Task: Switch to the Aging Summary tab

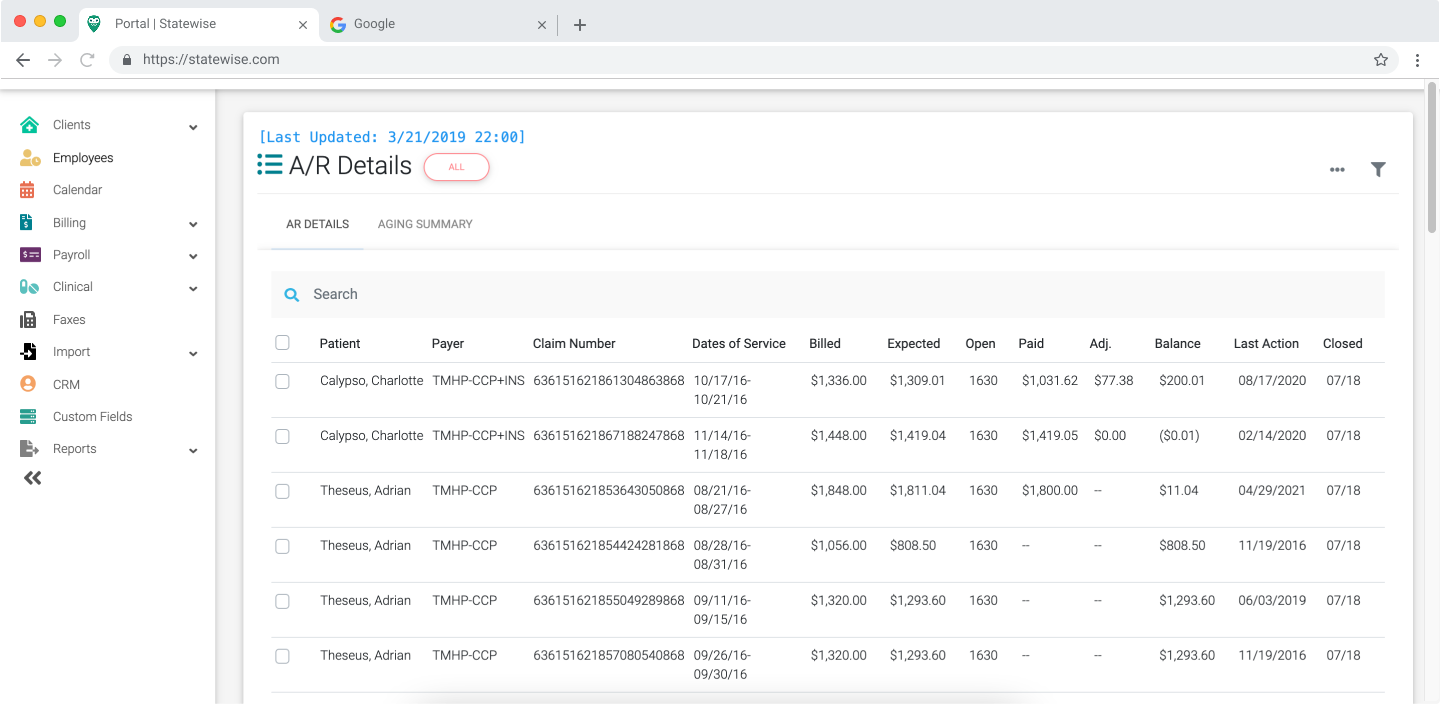Action: (x=425, y=224)
